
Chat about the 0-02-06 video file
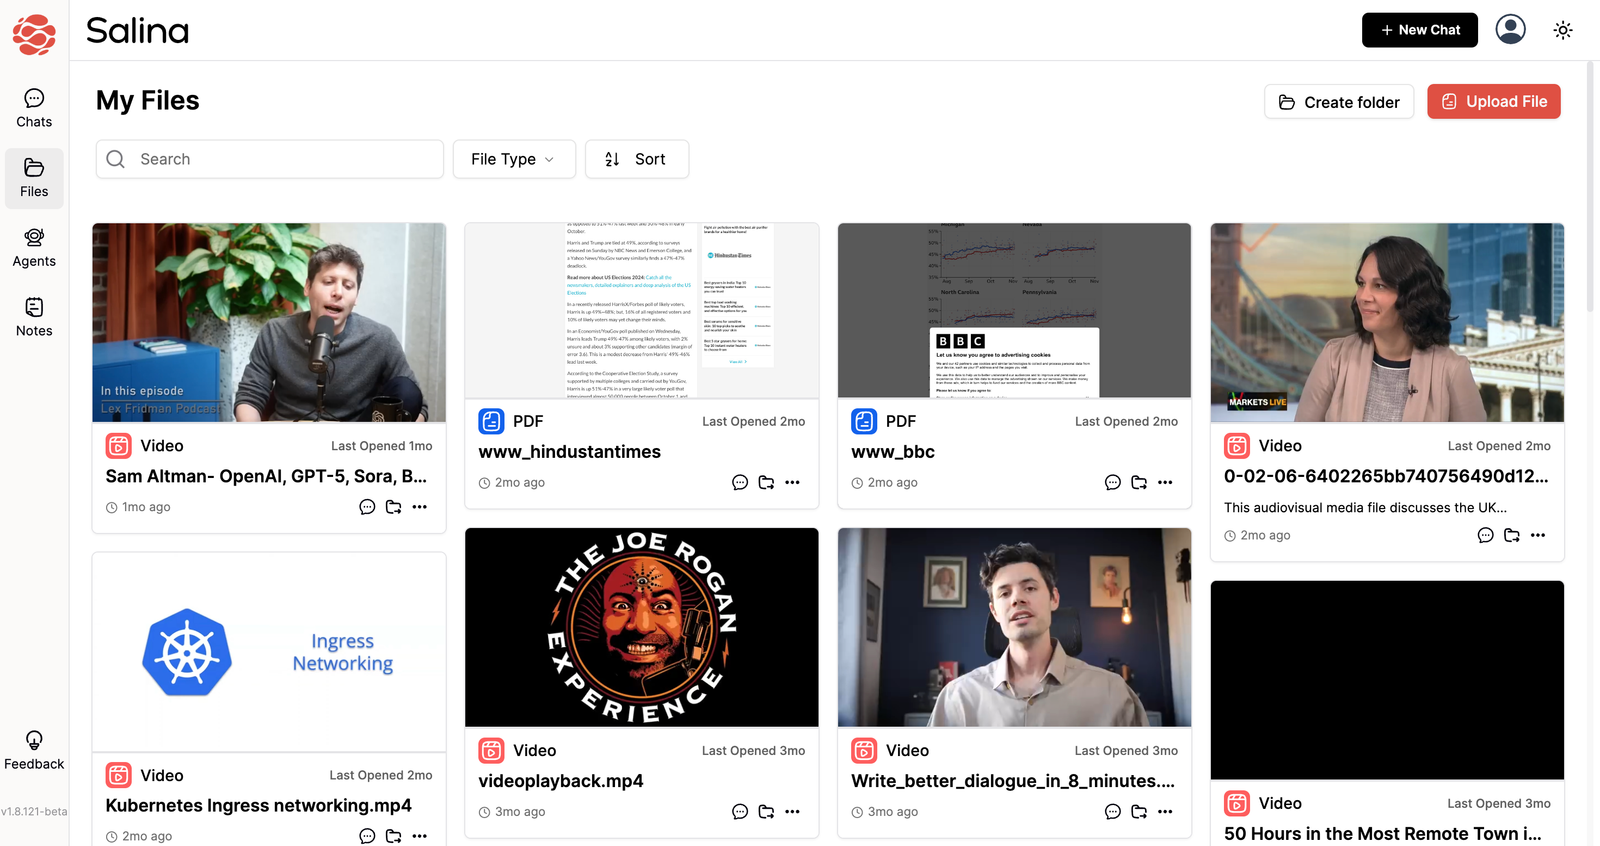pyautogui.click(x=1486, y=535)
